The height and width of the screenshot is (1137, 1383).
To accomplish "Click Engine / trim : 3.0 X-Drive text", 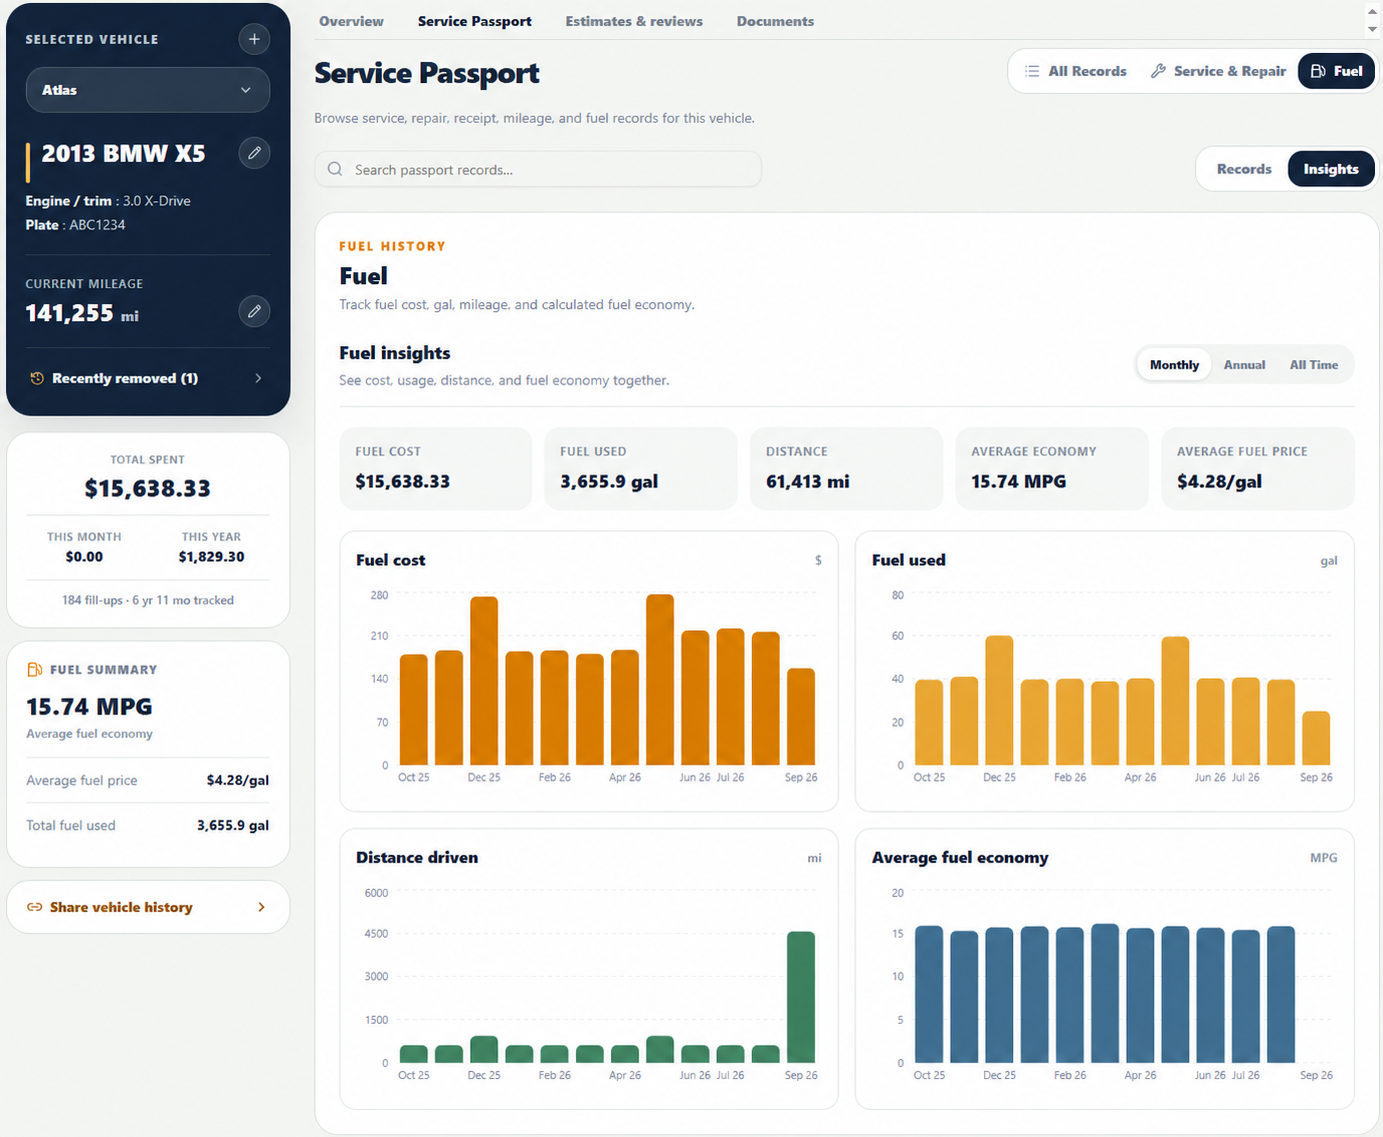I will click(108, 201).
